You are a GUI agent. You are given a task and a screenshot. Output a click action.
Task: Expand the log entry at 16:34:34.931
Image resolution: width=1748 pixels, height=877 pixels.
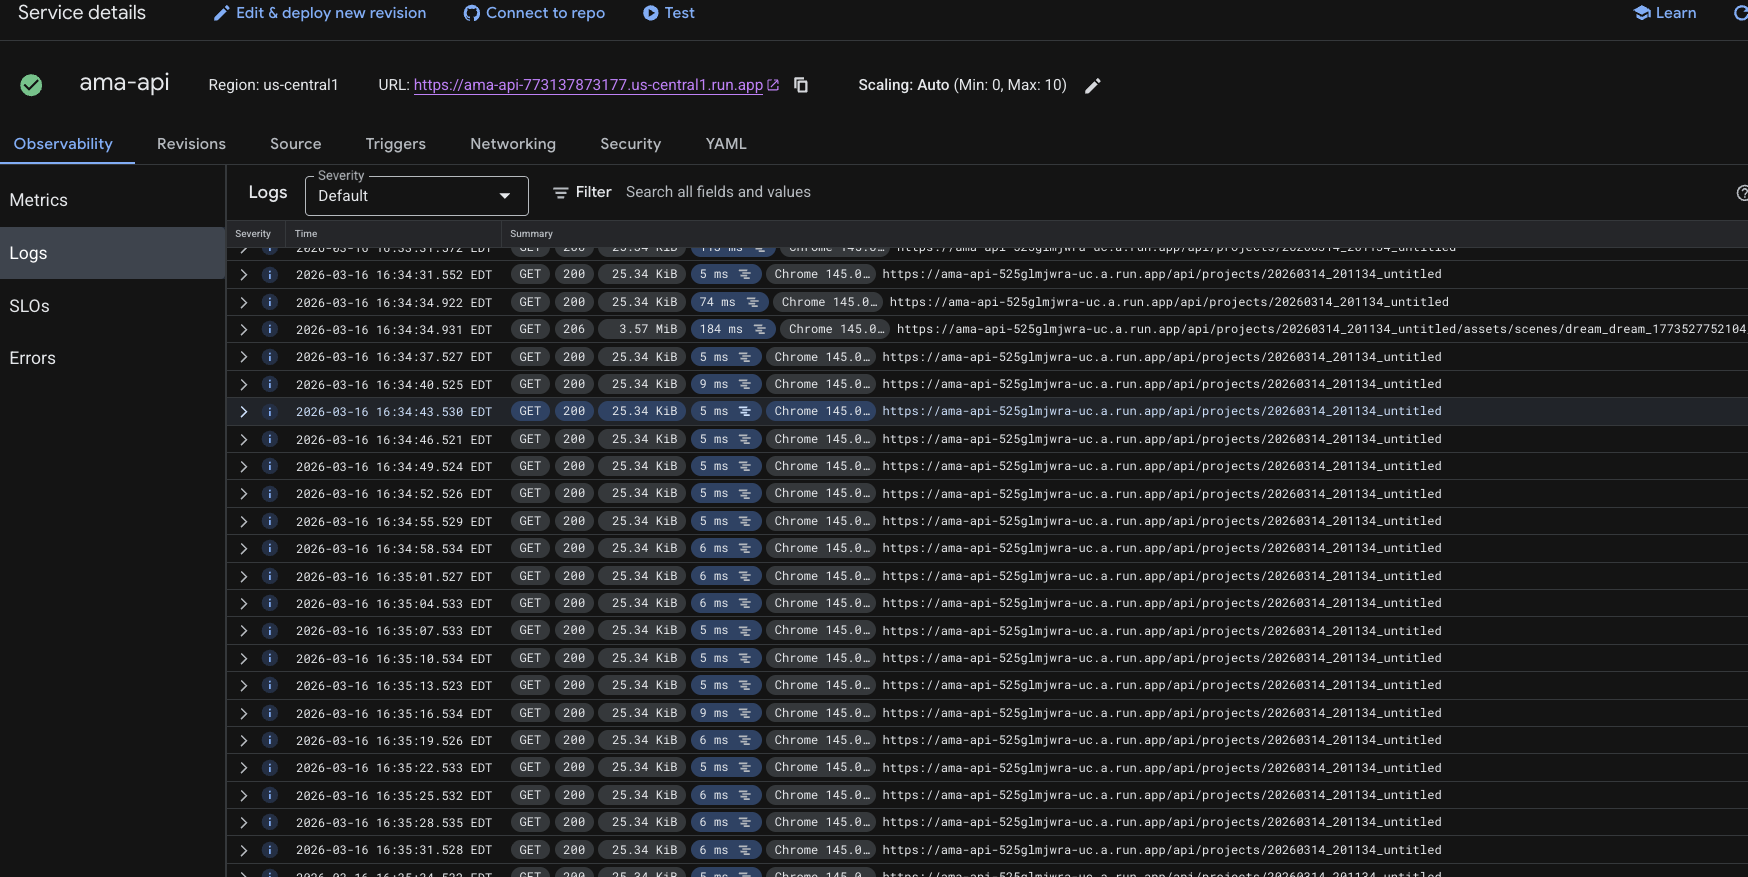pyautogui.click(x=243, y=329)
